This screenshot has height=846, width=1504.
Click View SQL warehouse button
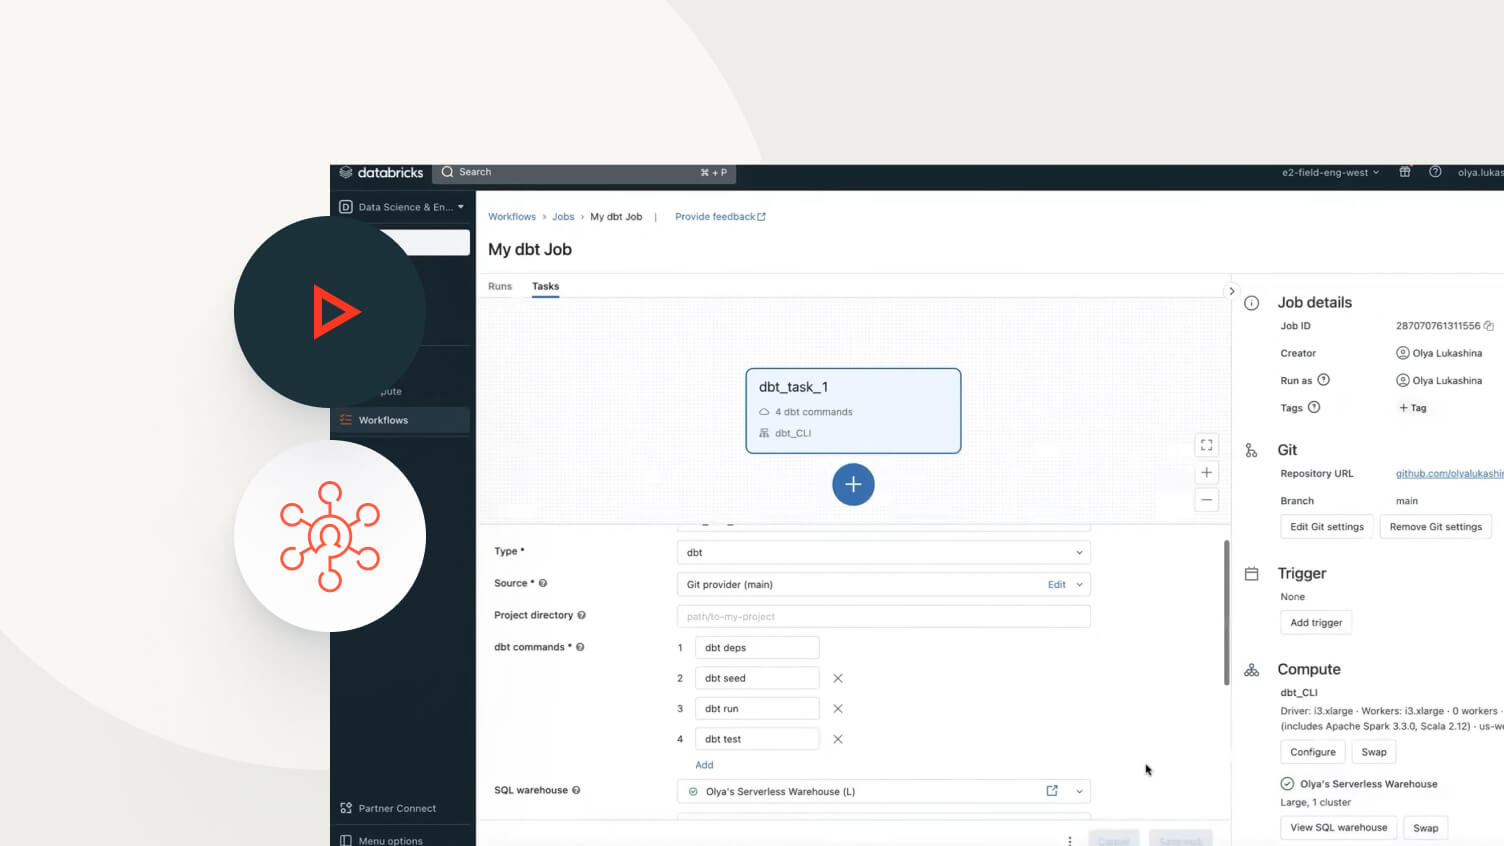(x=1338, y=828)
